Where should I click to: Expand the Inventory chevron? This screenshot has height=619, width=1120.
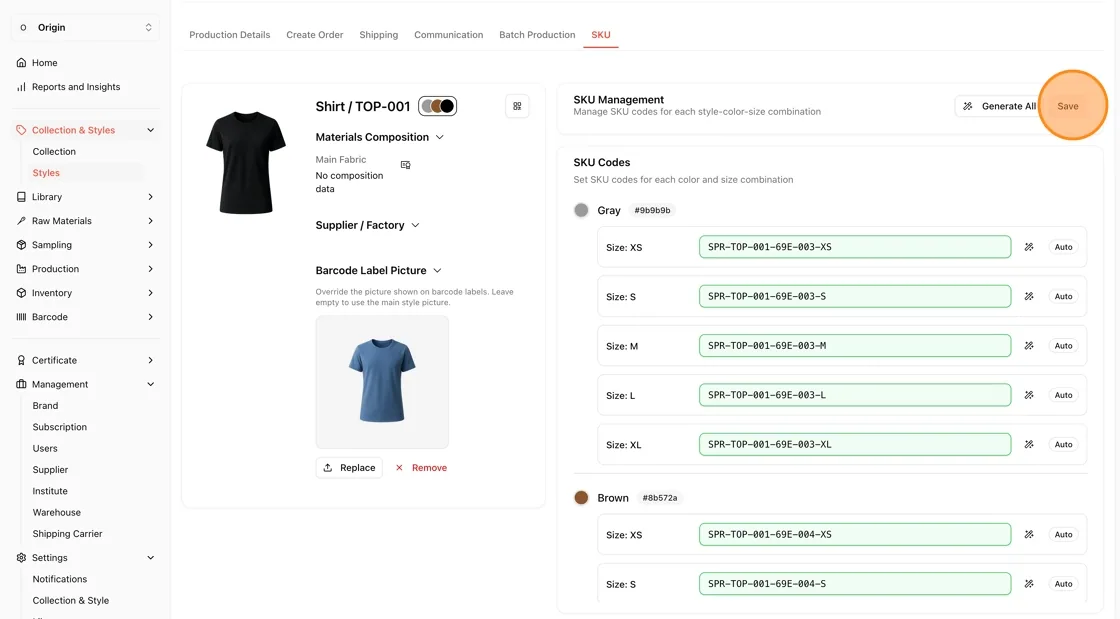[151, 293]
